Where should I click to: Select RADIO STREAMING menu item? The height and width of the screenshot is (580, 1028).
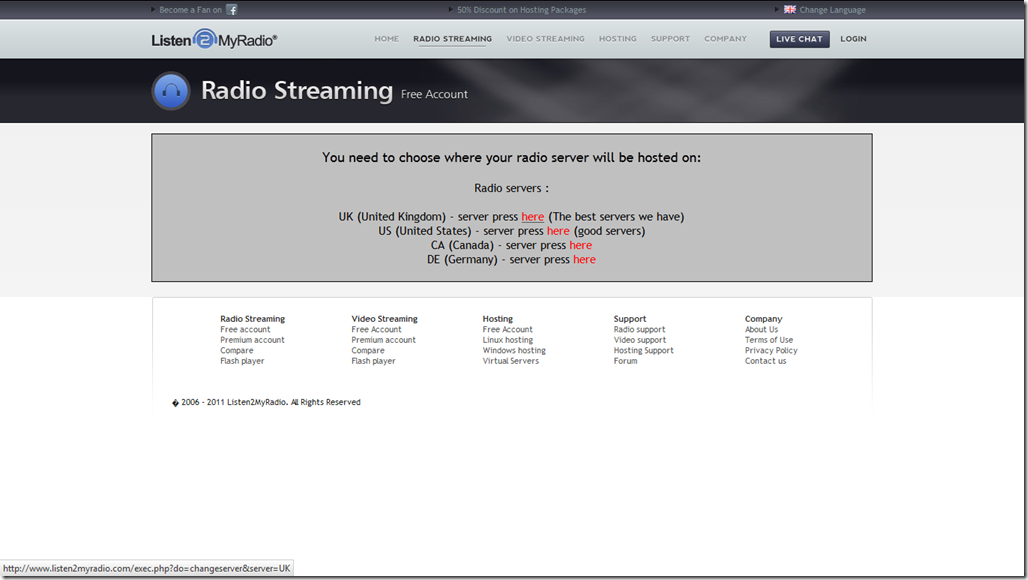pyautogui.click(x=452, y=39)
